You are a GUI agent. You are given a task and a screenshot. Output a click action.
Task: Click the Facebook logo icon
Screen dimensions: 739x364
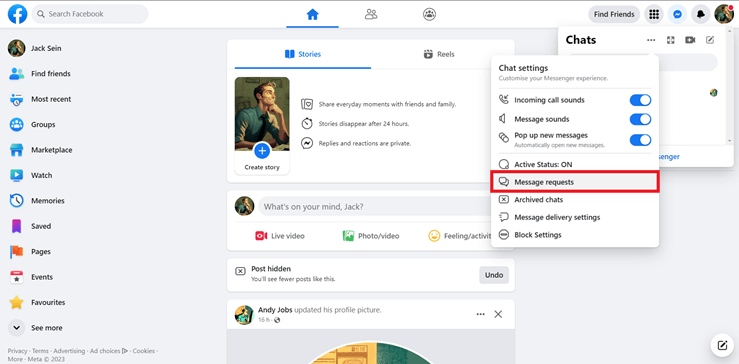click(17, 14)
